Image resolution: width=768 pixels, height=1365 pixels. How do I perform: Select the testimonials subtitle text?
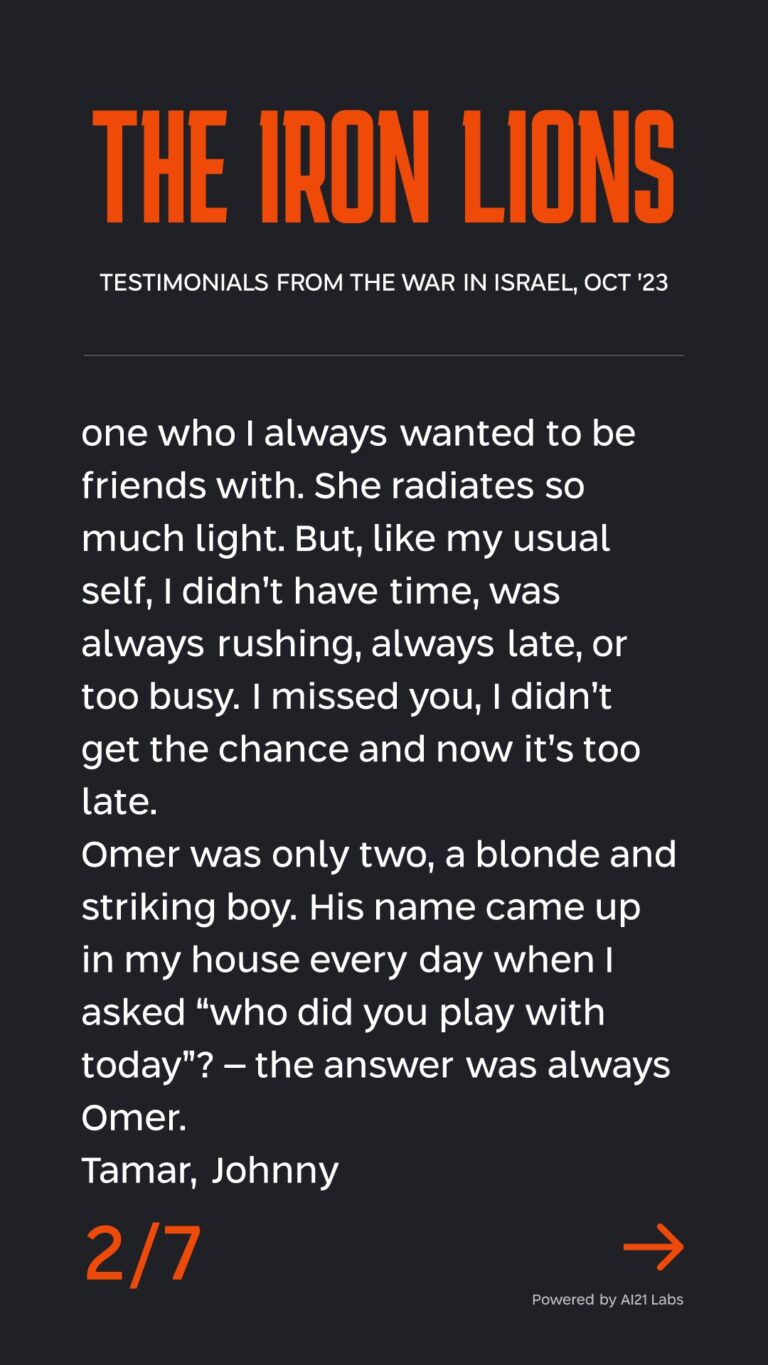pyautogui.click(x=384, y=282)
